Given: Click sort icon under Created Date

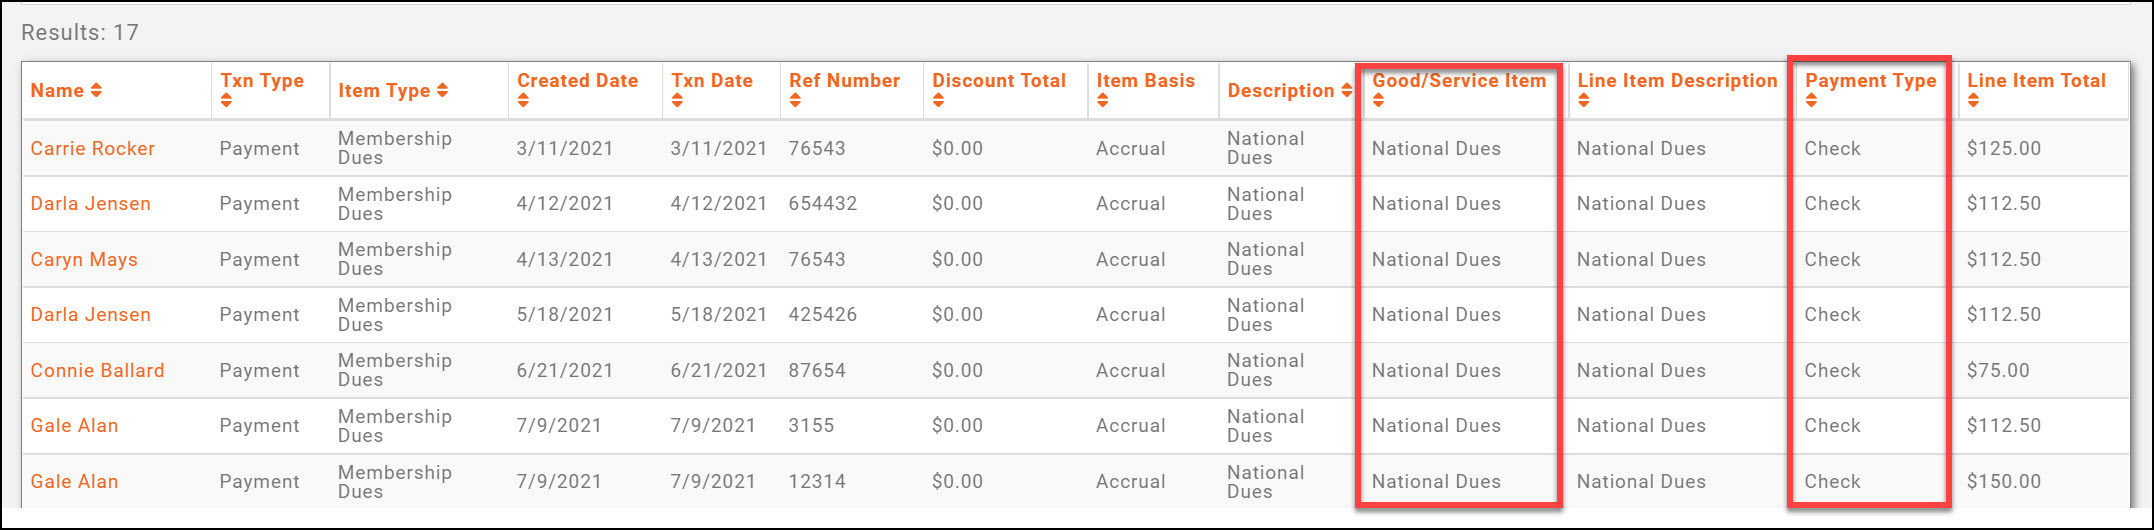Looking at the screenshot, I should pyautogui.click(x=523, y=101).
